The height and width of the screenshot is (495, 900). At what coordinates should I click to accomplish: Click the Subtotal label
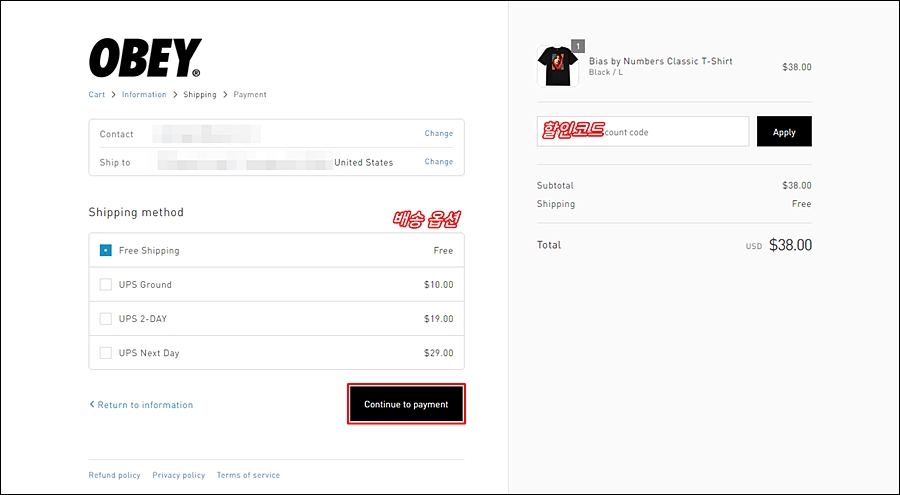(555, 185)
